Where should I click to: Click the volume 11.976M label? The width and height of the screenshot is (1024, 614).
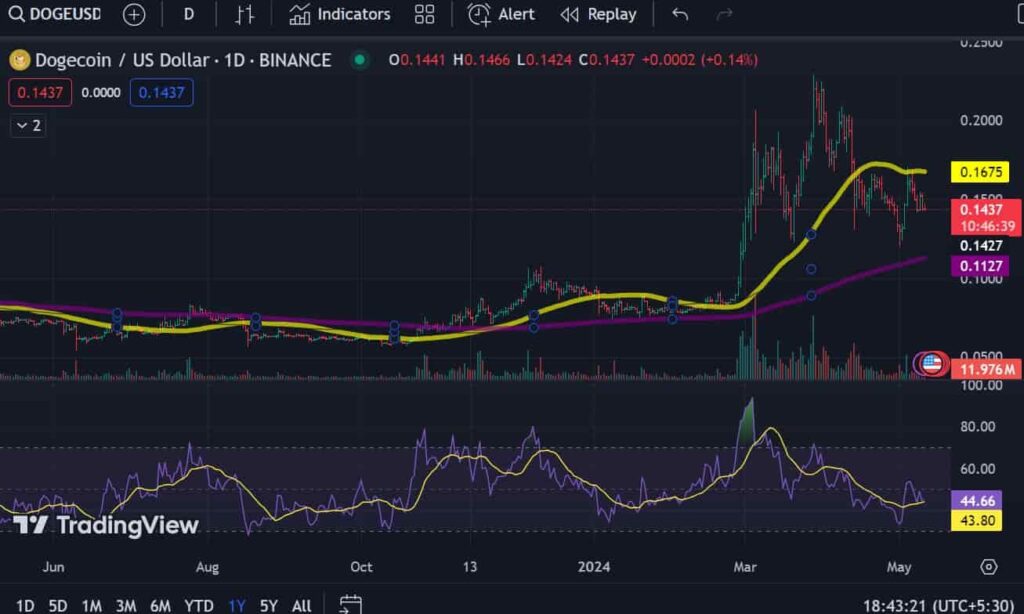pos(986,370)
